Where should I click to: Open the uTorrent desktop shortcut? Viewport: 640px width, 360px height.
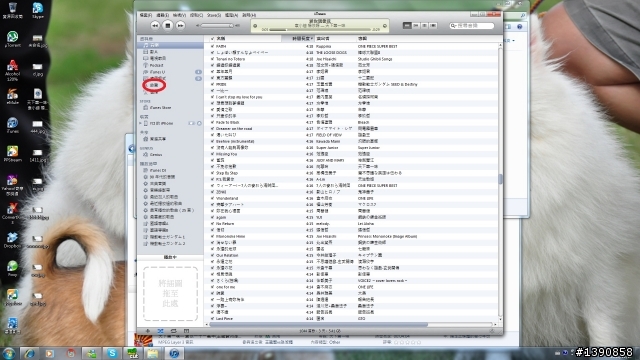[x=12, y=40]
